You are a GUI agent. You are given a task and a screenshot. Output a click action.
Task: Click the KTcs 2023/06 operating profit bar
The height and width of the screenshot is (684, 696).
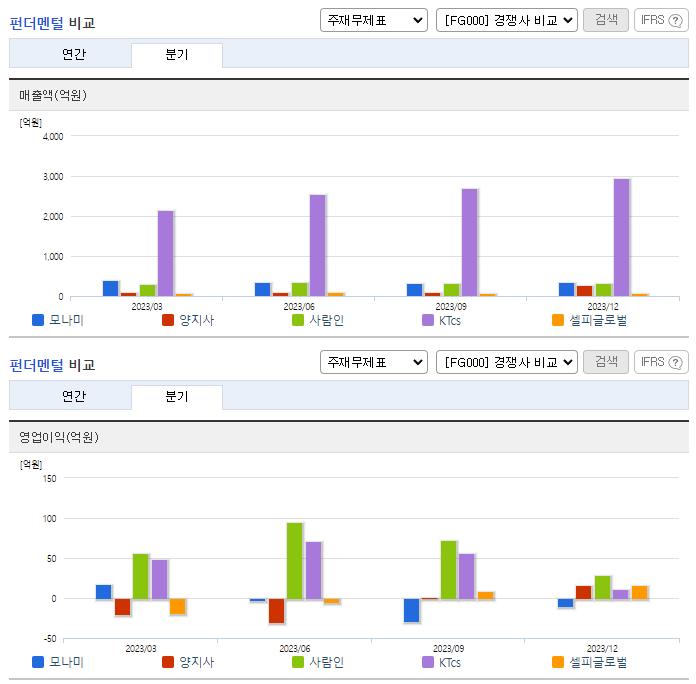(x=313, y=570)
